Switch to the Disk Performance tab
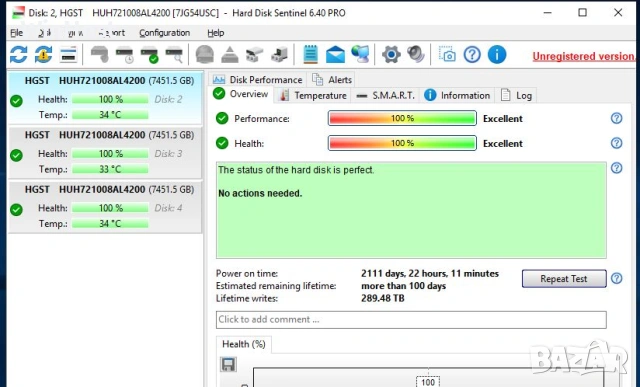 258,80
